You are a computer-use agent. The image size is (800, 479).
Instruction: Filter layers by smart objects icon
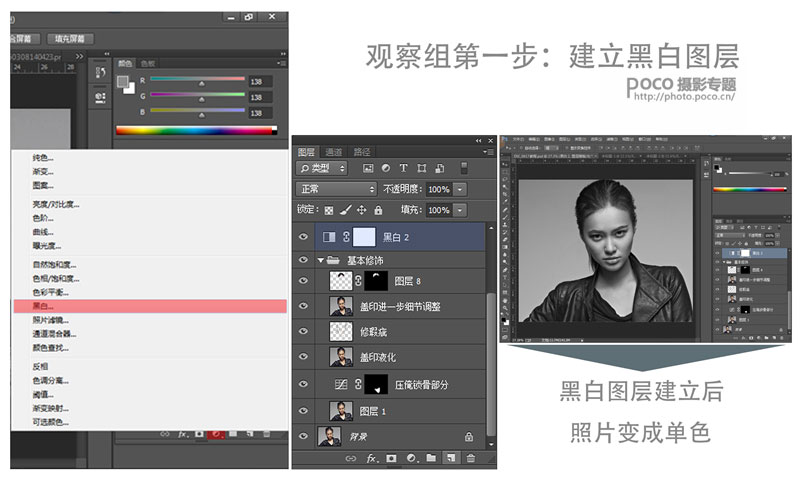point(439,168)
